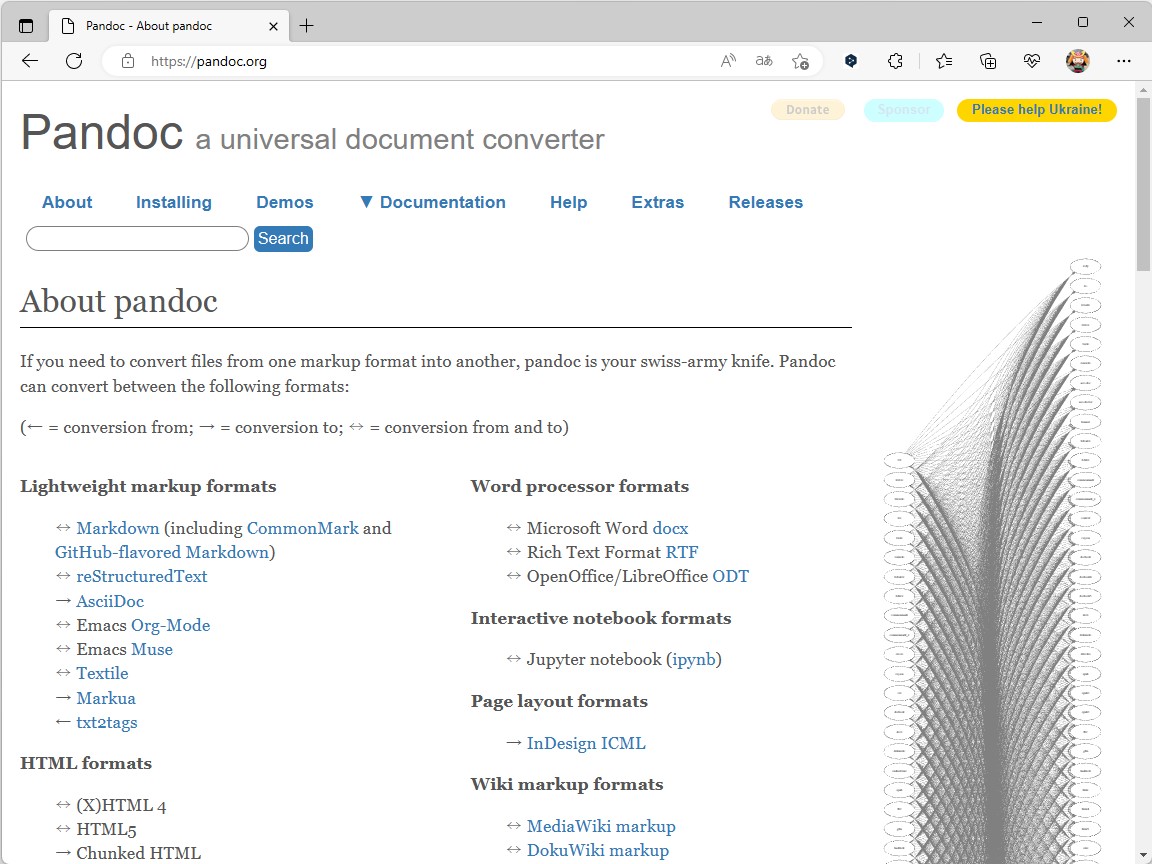Open Browser essentials
Viewport: 1152px width, 864px height.
tap(1032, 61)
